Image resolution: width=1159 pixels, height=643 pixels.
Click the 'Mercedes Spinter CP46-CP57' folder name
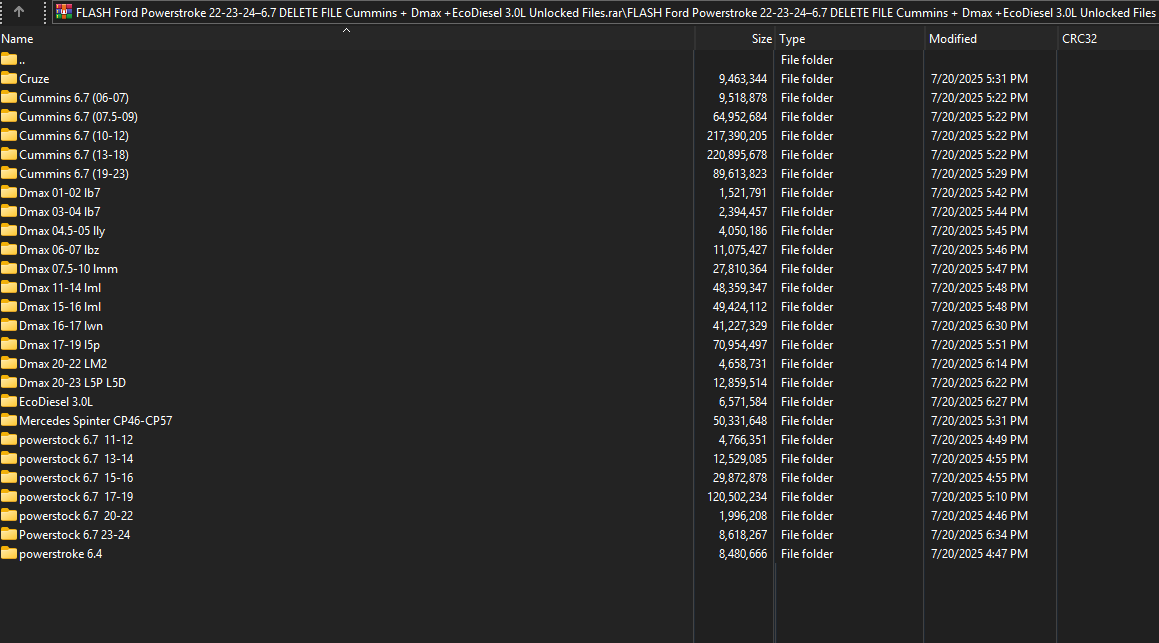click(95, 421)
